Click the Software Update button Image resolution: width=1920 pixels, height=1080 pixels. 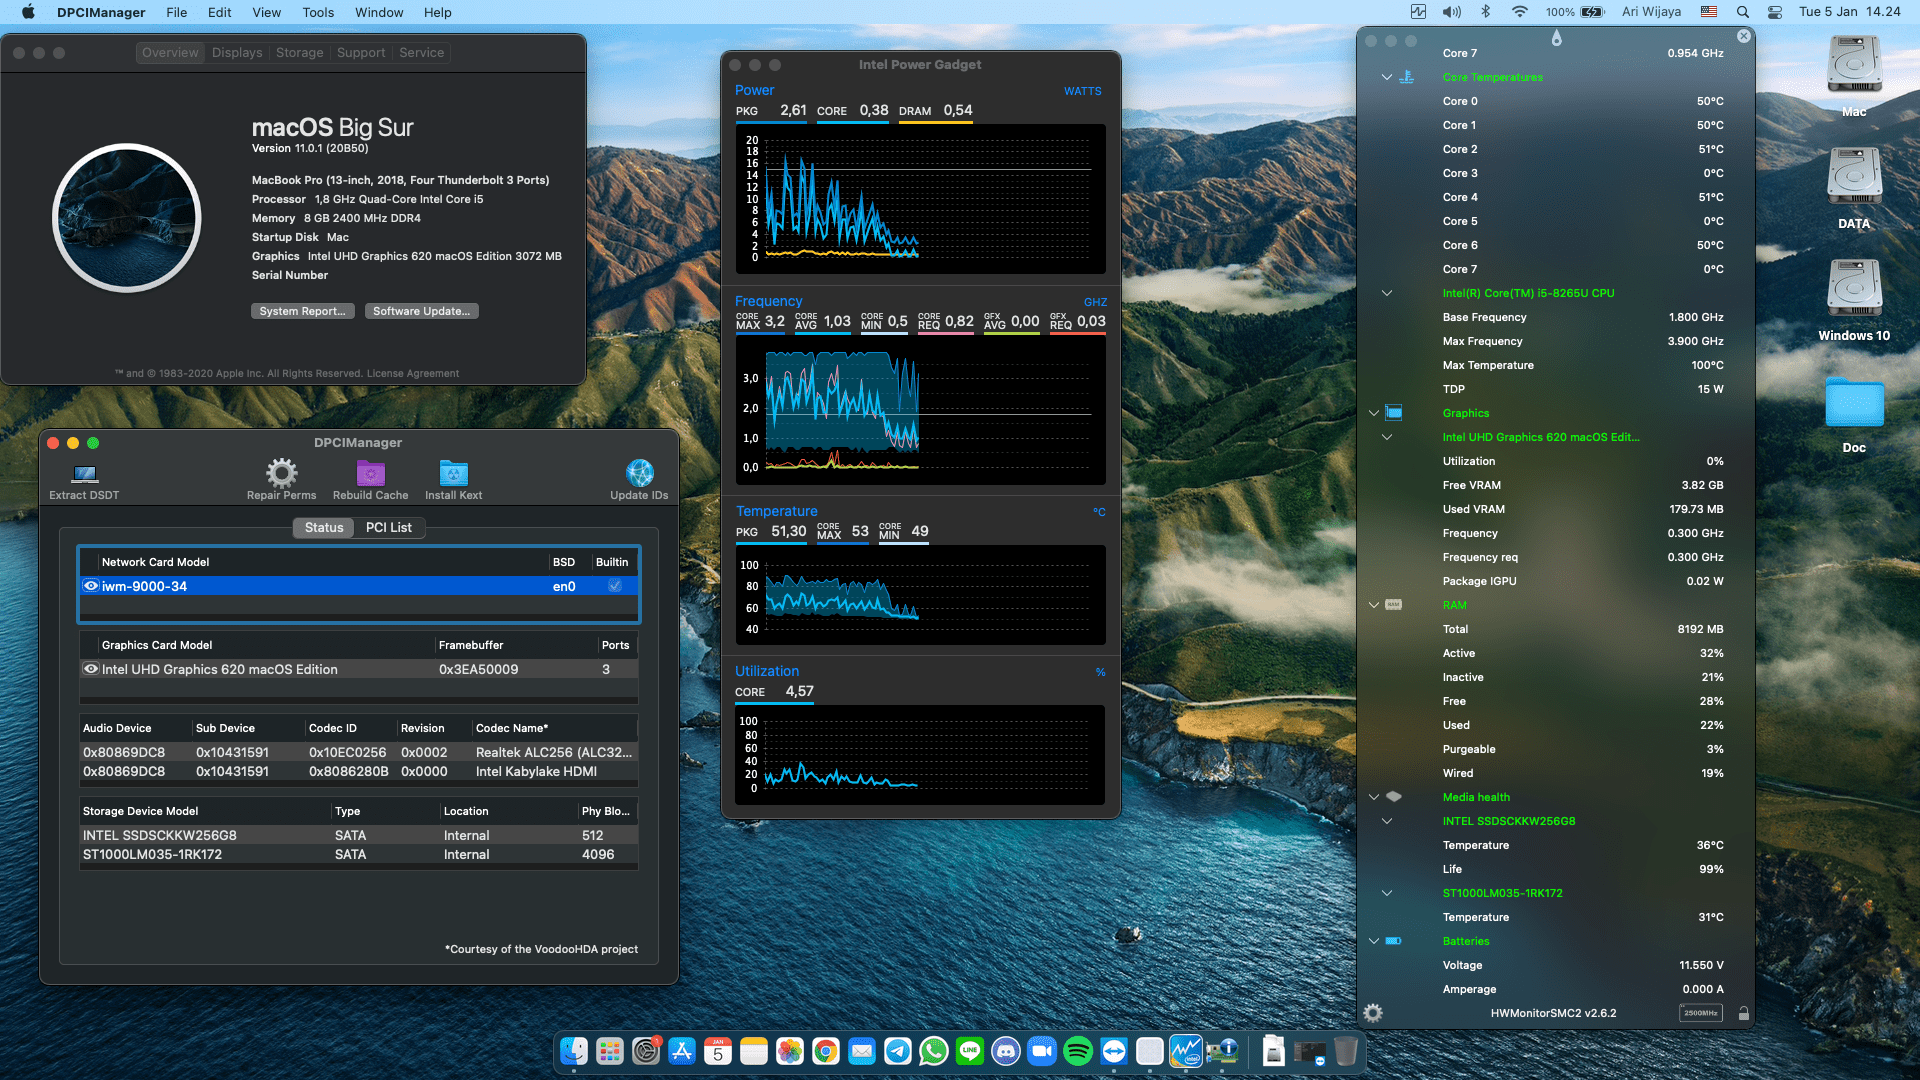click(x=421, y=311)
